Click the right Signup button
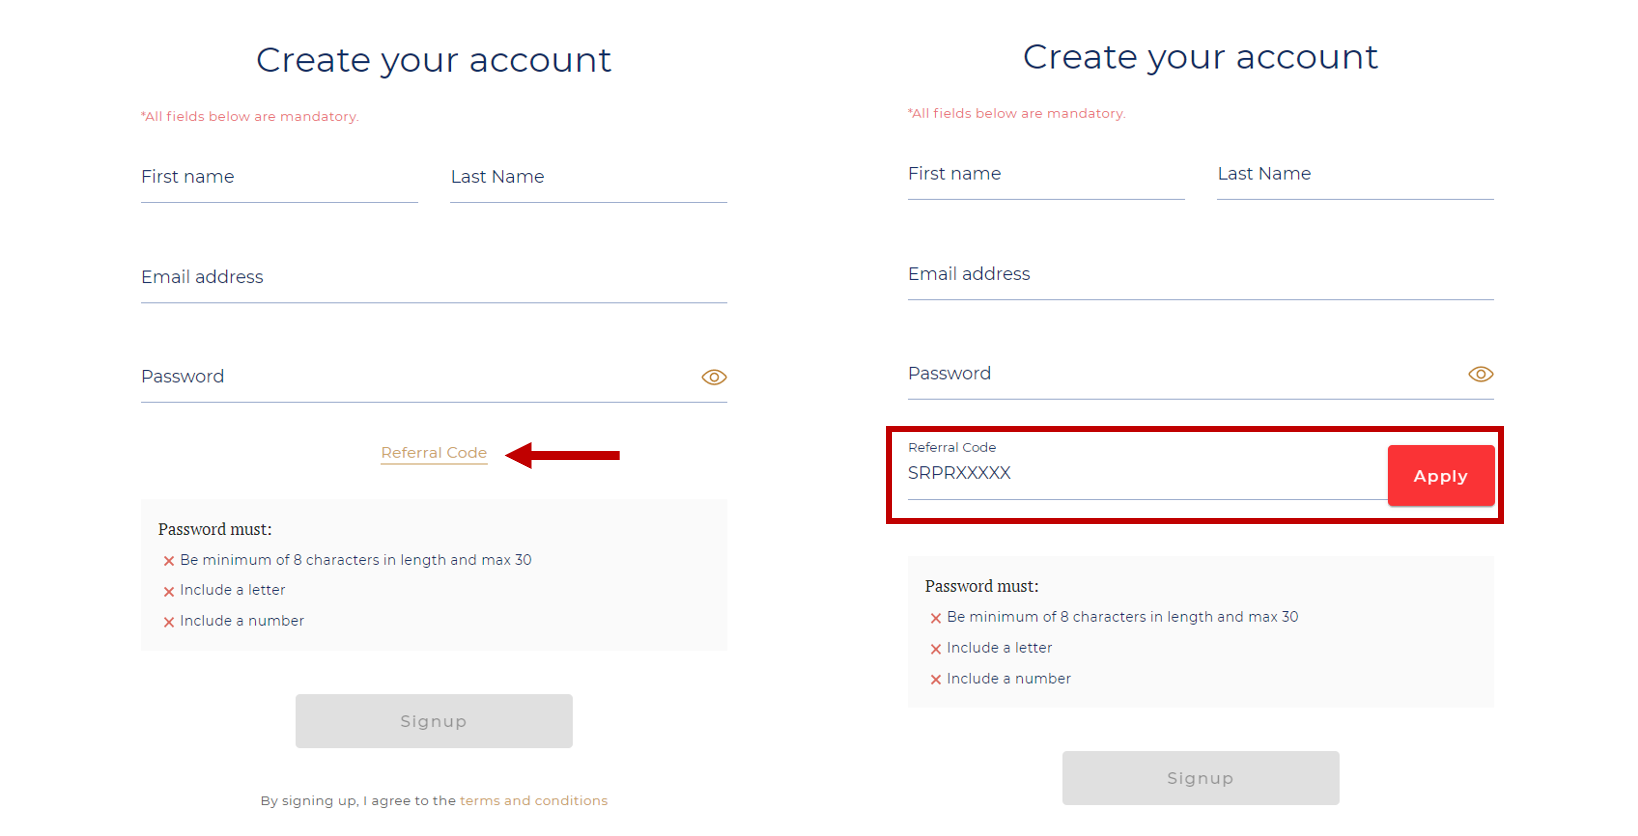 (x=1199, y=778)
